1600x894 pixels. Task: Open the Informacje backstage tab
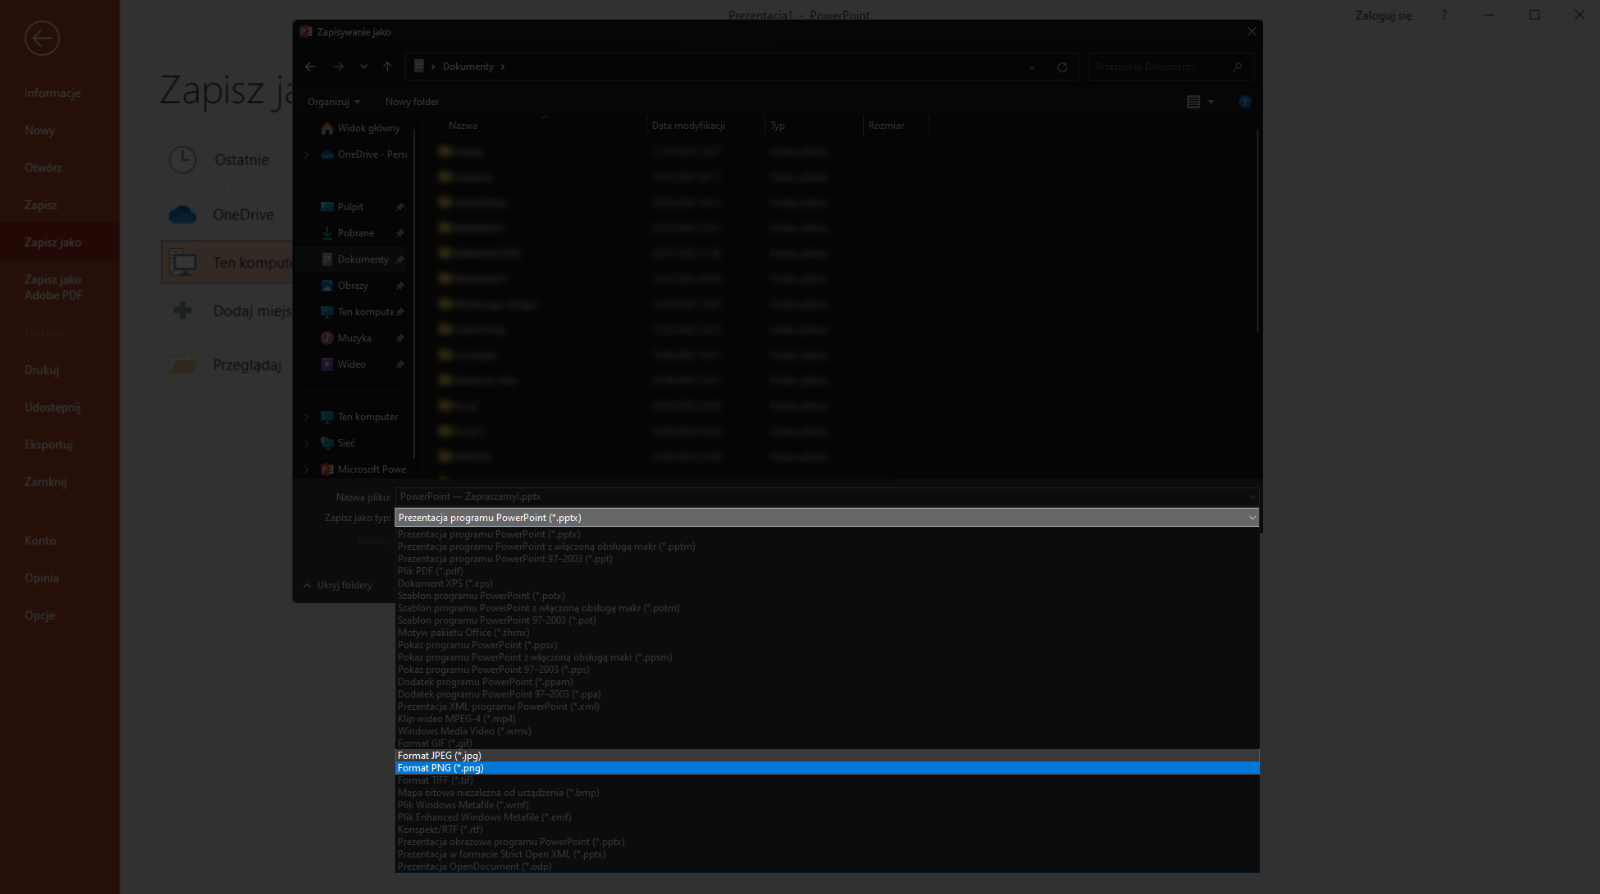tap(53, 93)
